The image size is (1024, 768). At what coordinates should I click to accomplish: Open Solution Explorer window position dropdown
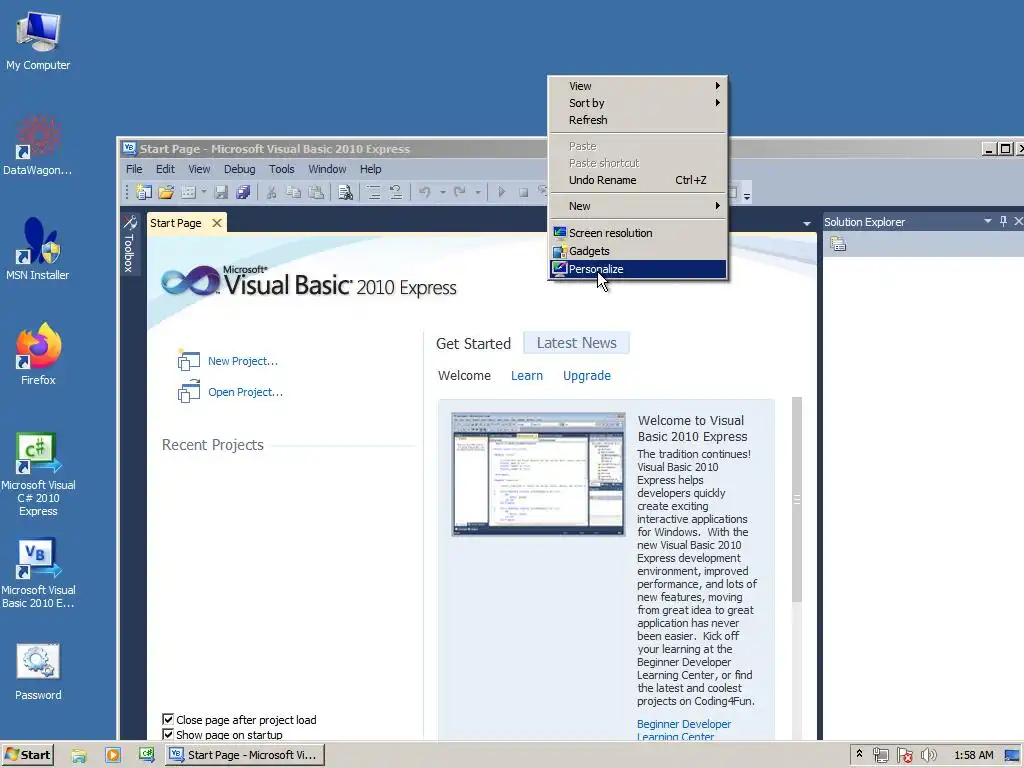[987, 221]
